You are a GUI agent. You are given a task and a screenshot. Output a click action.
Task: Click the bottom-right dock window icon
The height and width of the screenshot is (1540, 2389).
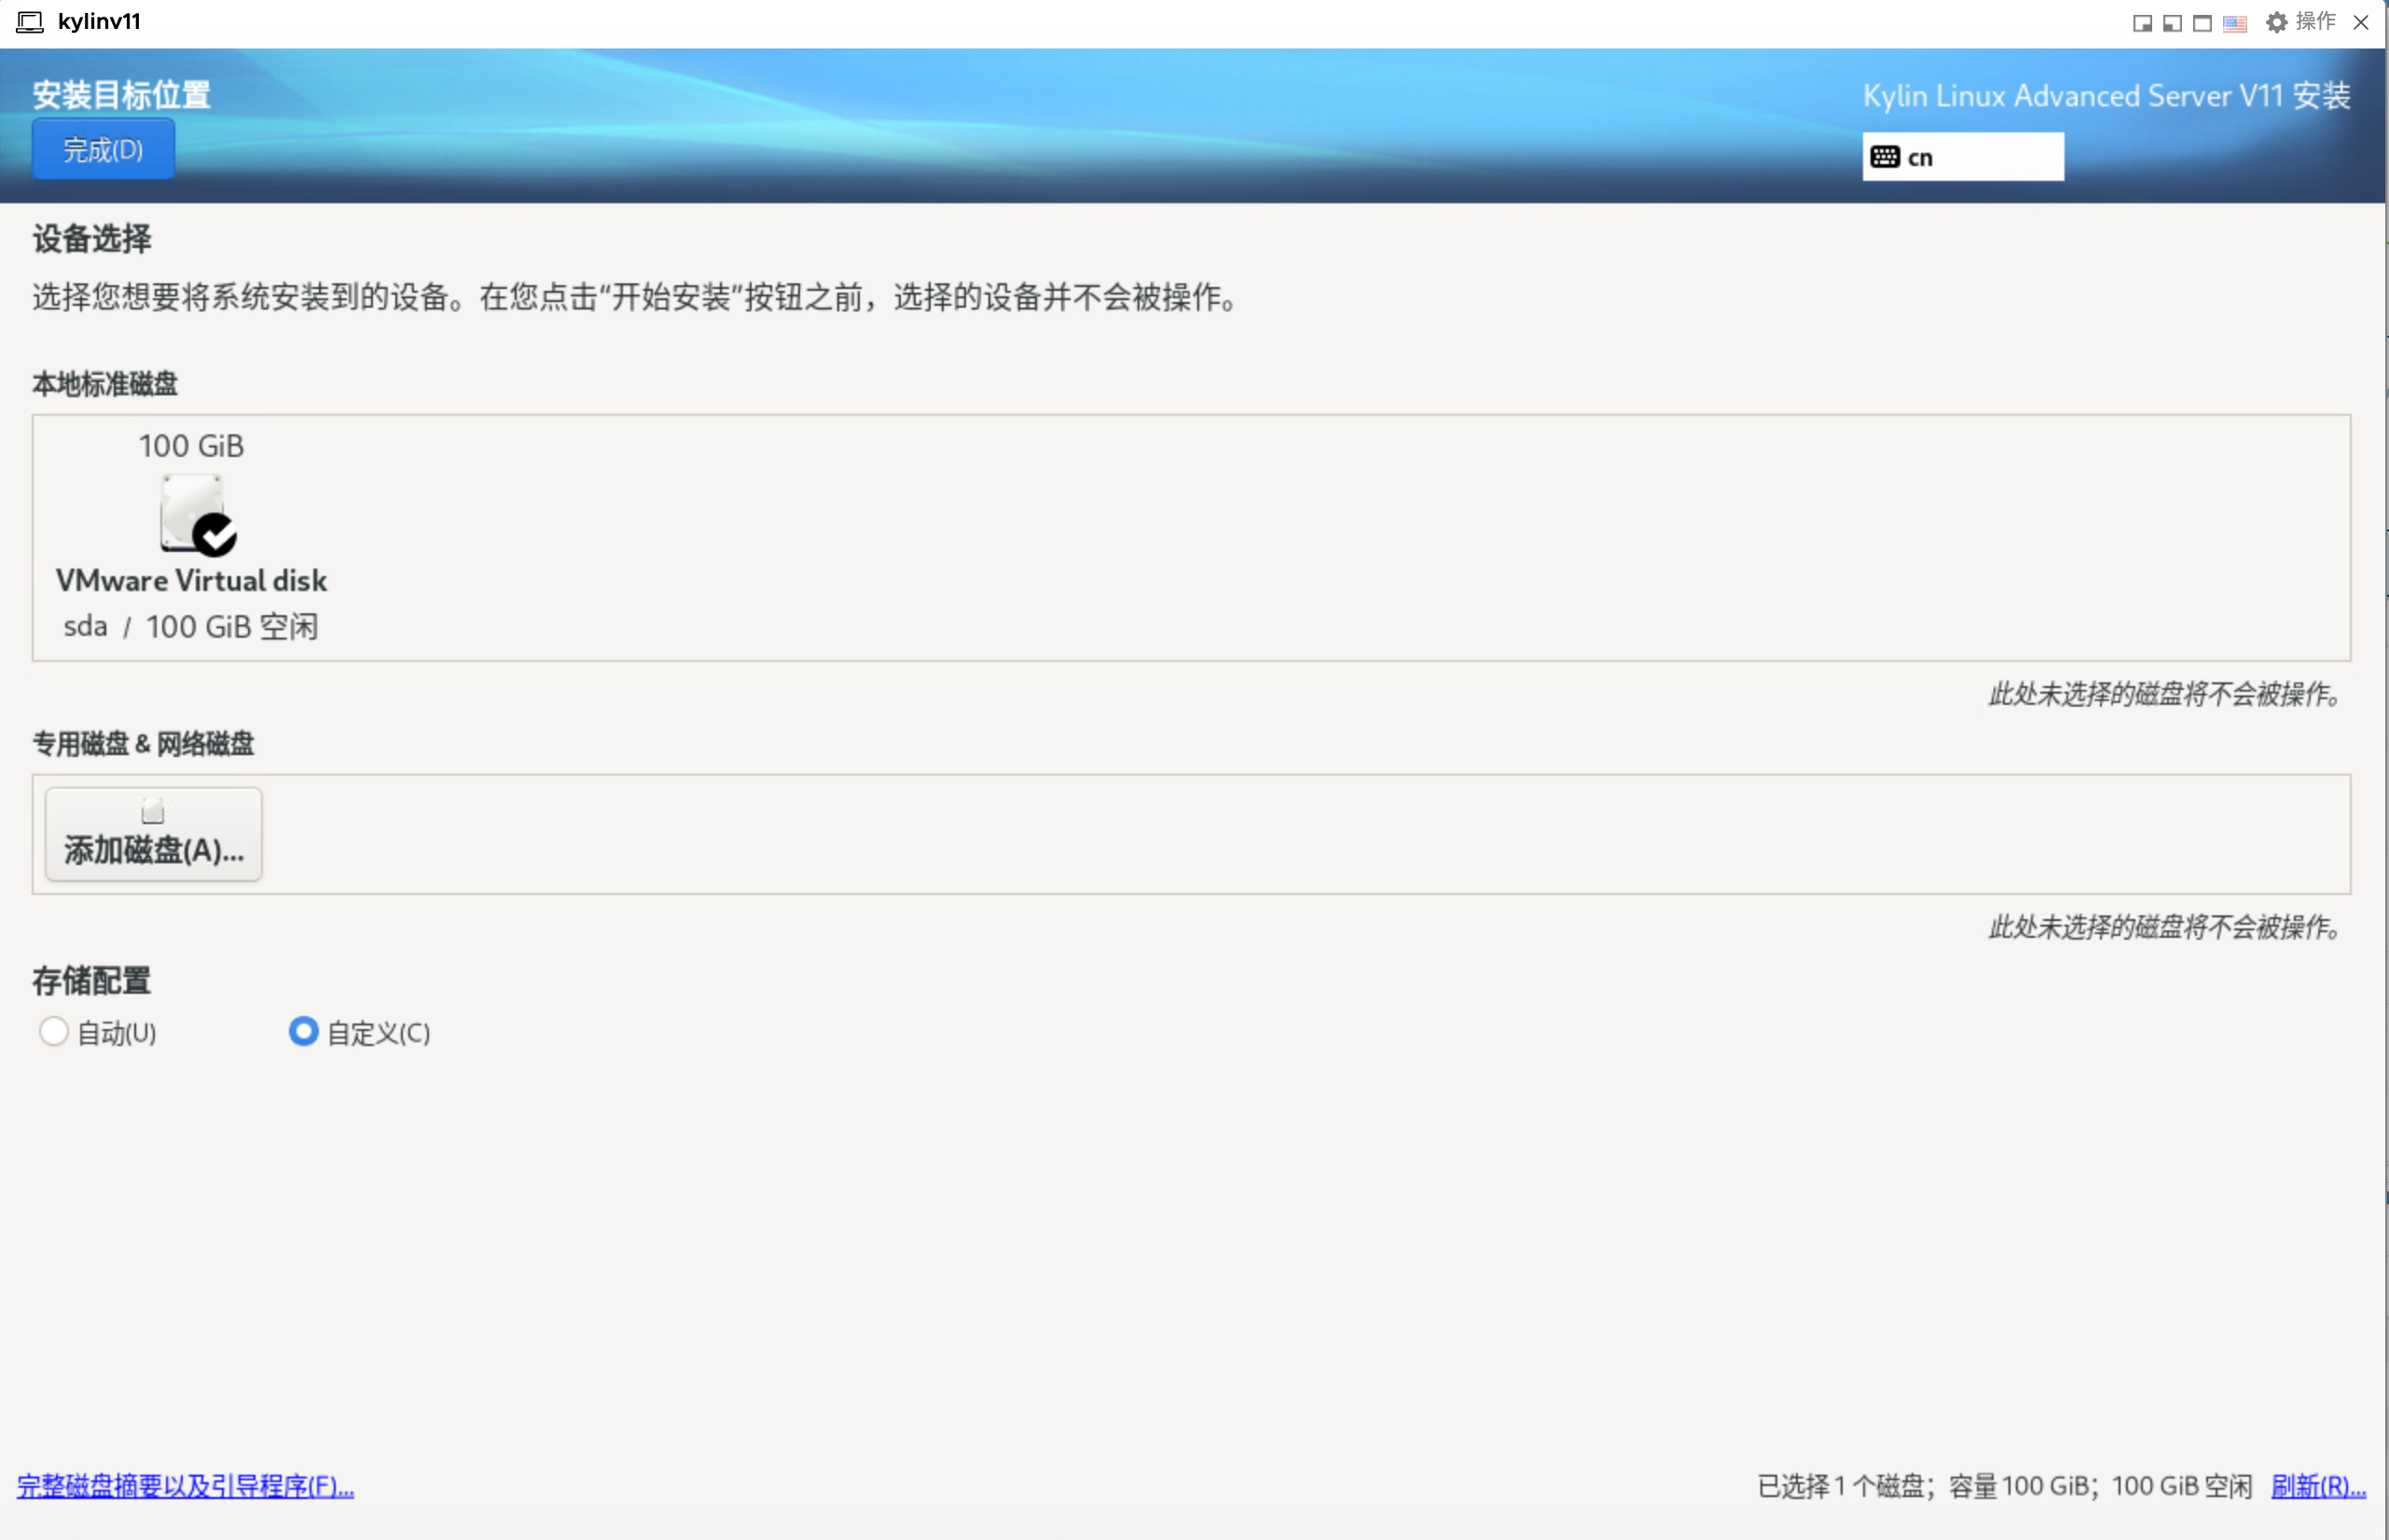(x=2142, y=23)
